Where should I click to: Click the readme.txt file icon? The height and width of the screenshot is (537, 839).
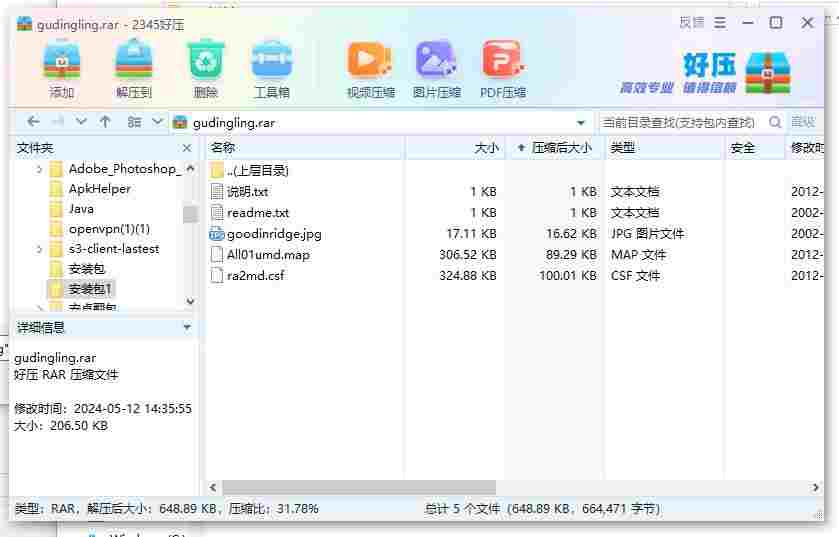tap(217, 212)
